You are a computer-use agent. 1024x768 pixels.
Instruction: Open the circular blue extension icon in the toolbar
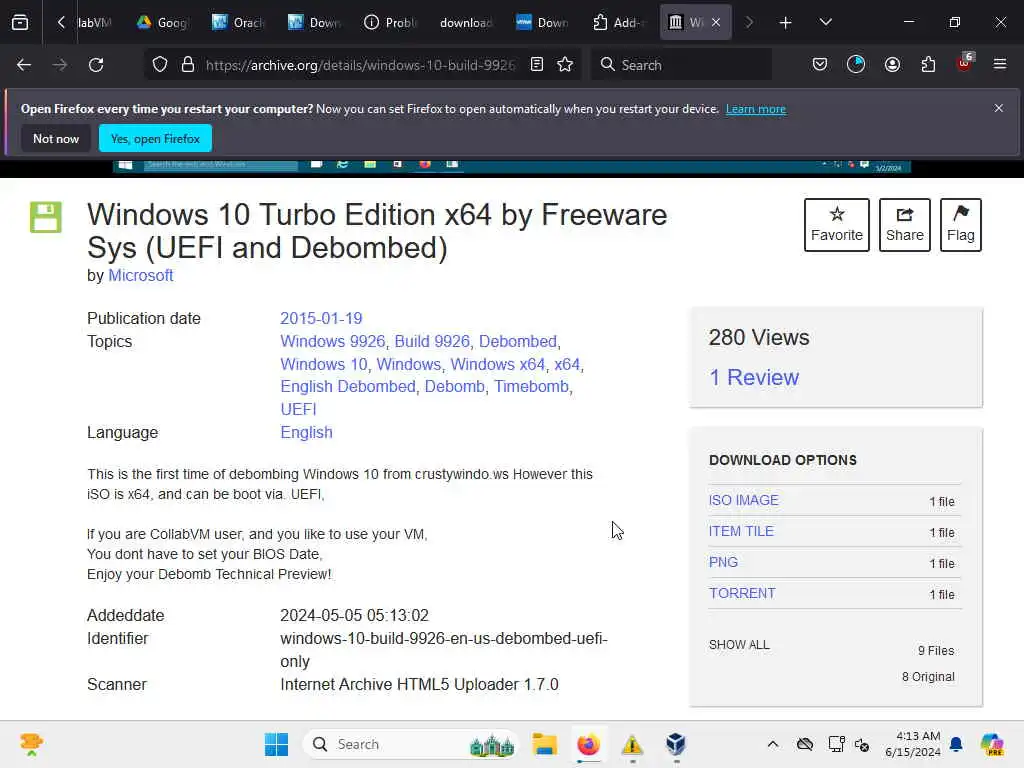[x=856, y=65]
